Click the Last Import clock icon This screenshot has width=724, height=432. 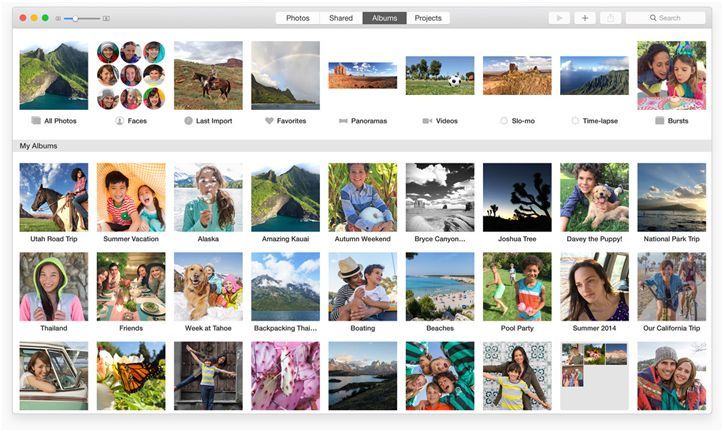(188, 121)
